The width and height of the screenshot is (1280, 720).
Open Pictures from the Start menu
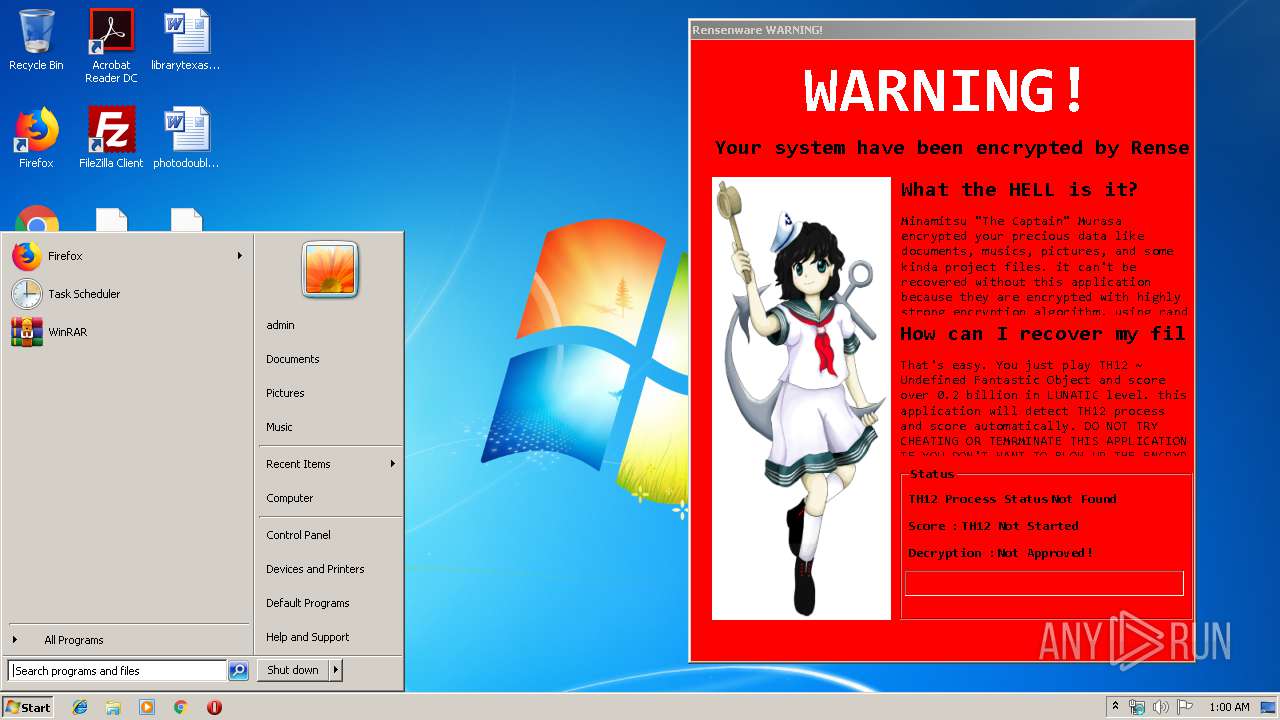click(x=285, y=393)
